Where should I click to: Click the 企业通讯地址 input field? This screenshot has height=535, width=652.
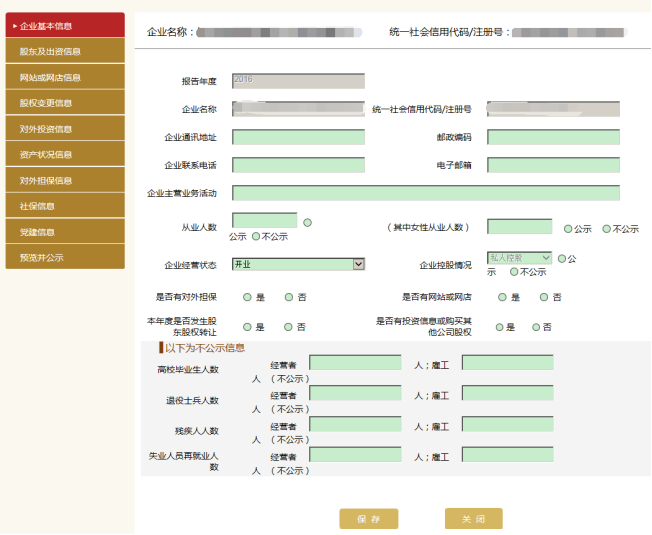298,137
